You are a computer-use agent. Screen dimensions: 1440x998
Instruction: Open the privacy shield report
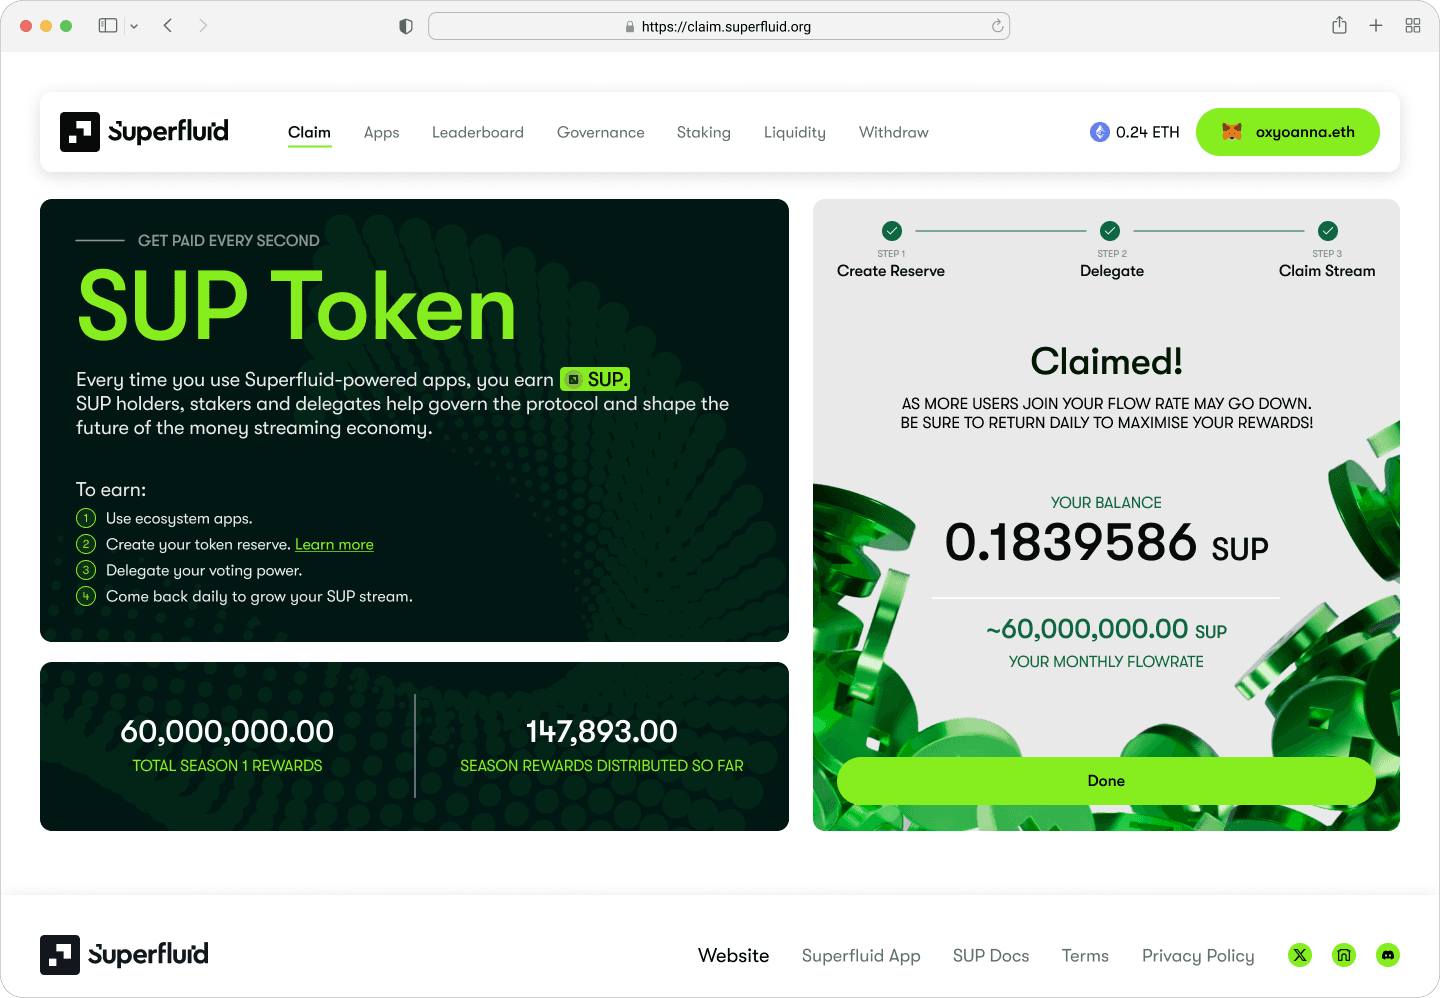[406, 27]
